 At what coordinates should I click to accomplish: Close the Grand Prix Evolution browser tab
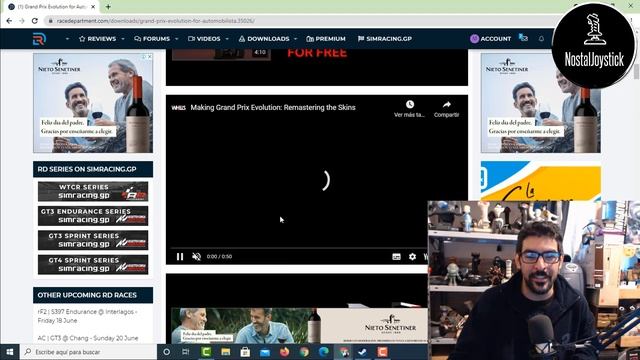93,7
